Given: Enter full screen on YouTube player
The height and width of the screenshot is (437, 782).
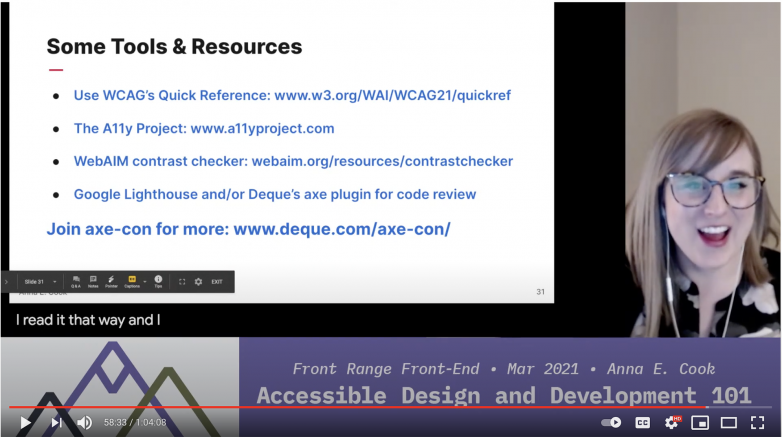Looking at the screenshot, I should pos(758,423).
